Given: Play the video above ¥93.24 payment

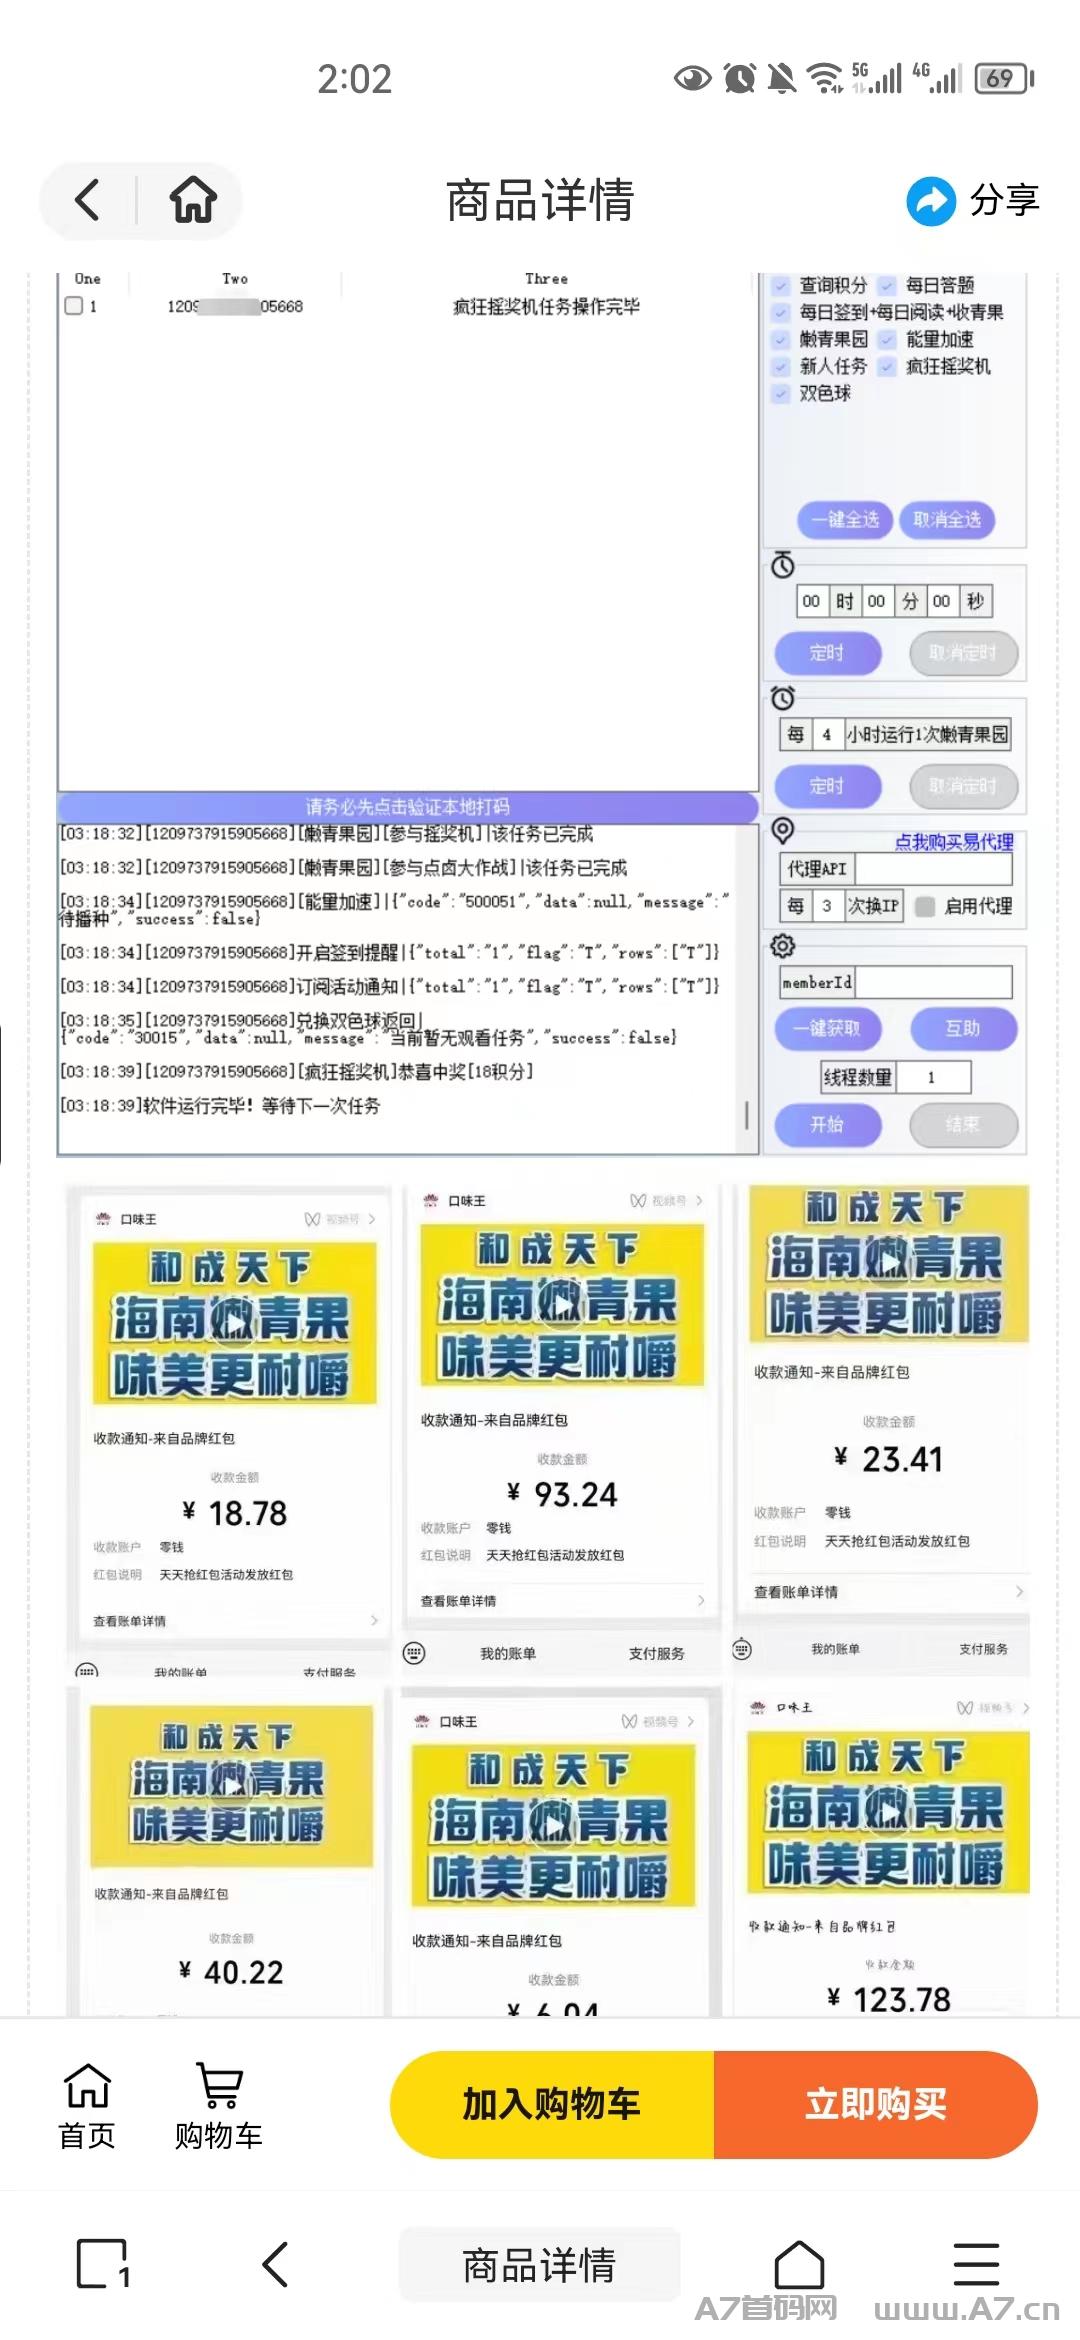Looking at the screenshot, I should pos(562,1304).
